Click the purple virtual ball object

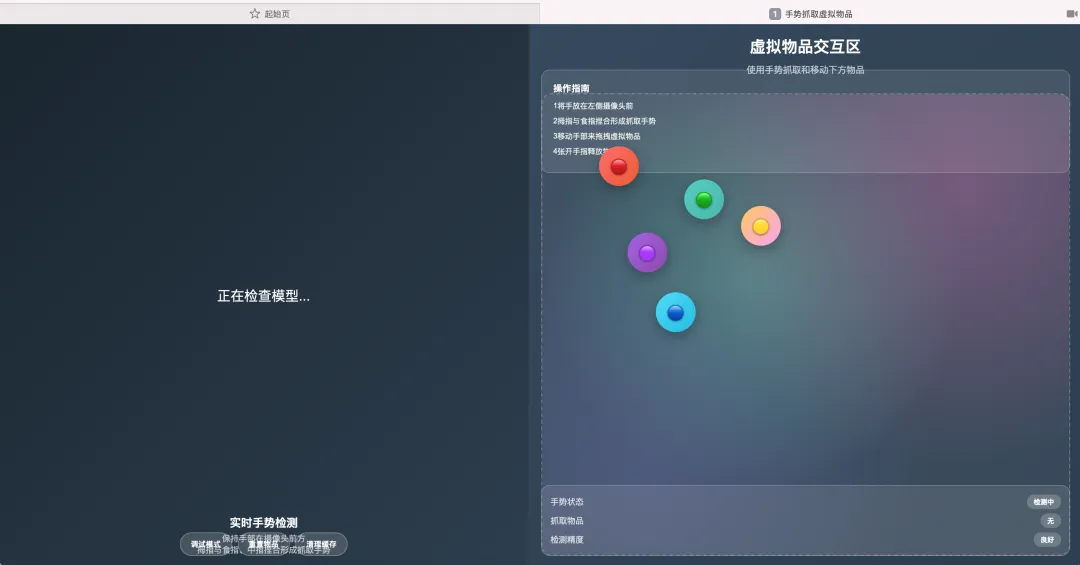[x=646, y=252]
